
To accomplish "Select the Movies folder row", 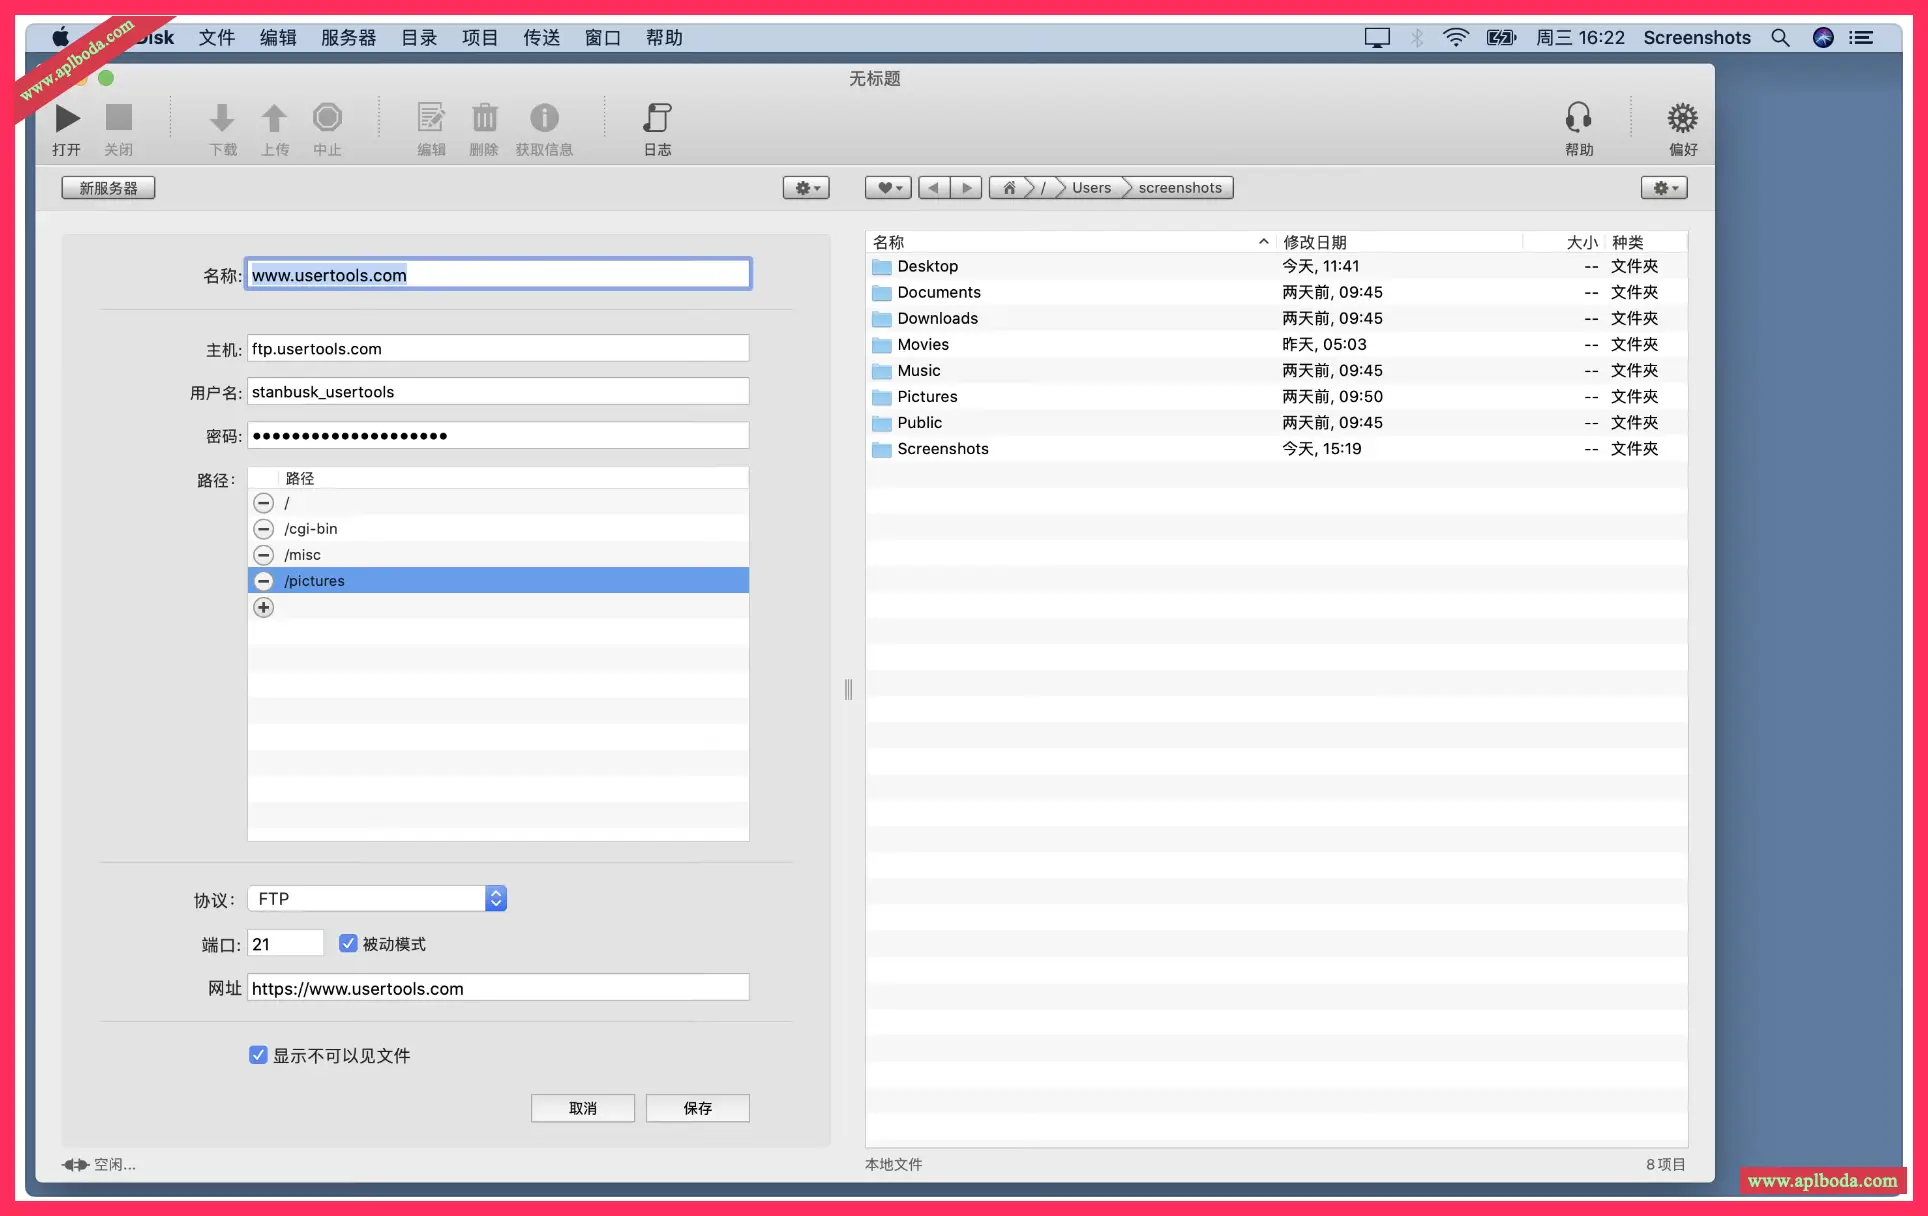I will point(1276,344).
